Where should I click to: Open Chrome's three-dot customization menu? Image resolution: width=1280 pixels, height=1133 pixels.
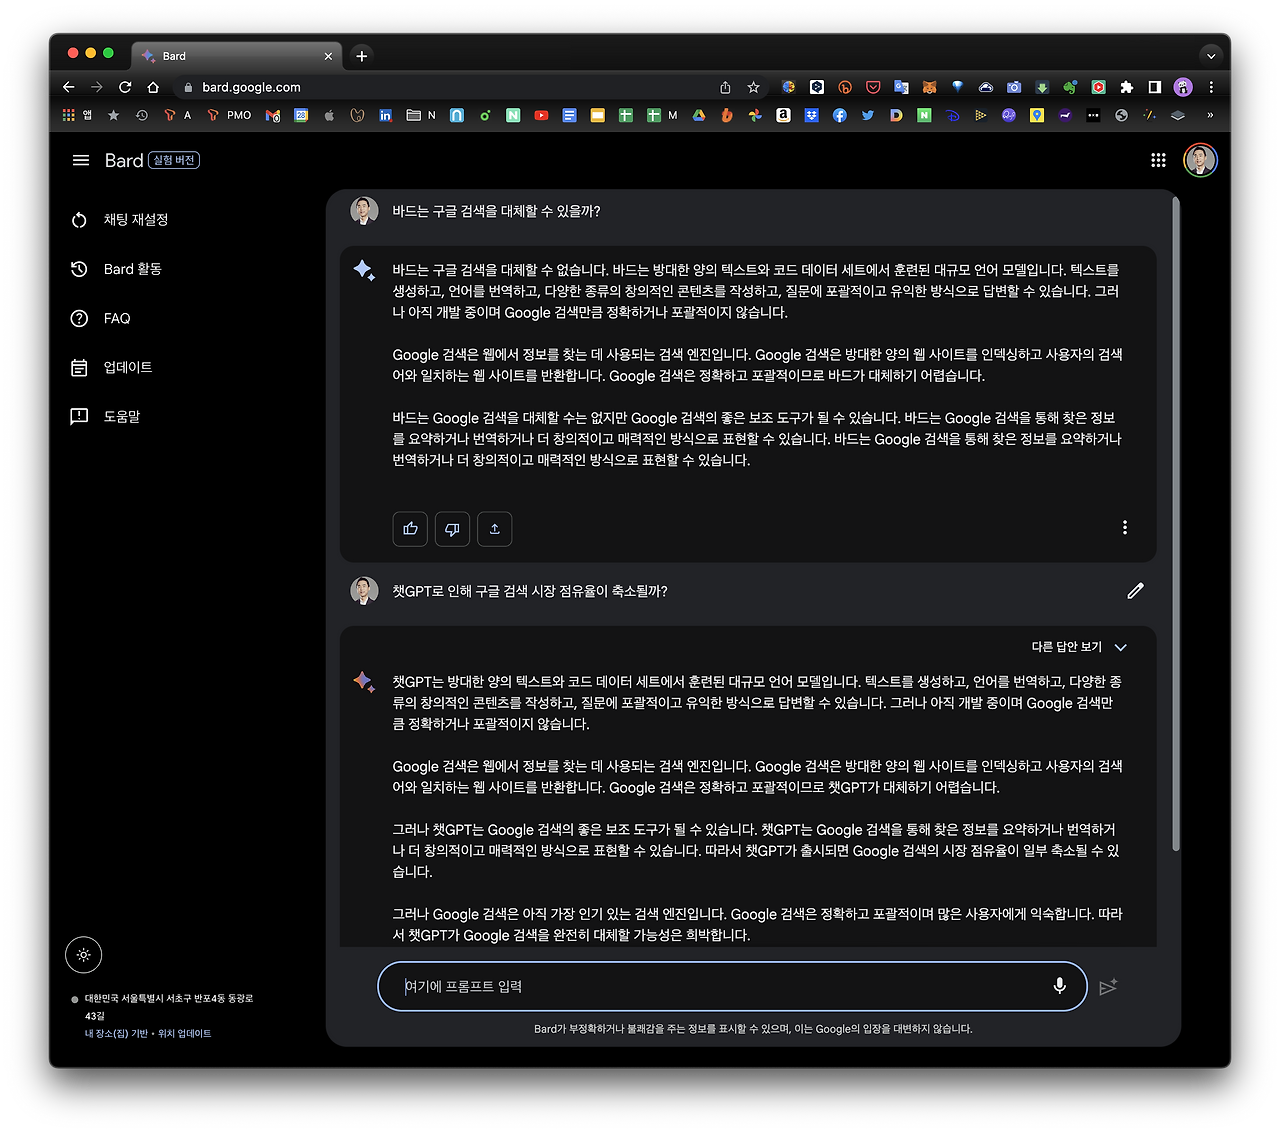coord(1211,87)
